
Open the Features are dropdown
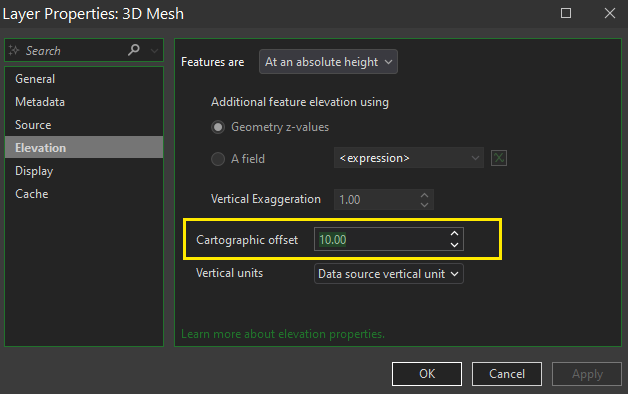pyautogui.click(x=328, y=62)
